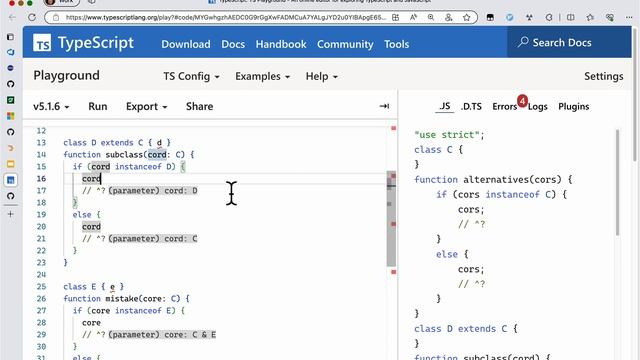Image resolution: width=640 pixels, height=360 pixels.
Task: Click the red error count badge showing 4
Action: point(522,100)
